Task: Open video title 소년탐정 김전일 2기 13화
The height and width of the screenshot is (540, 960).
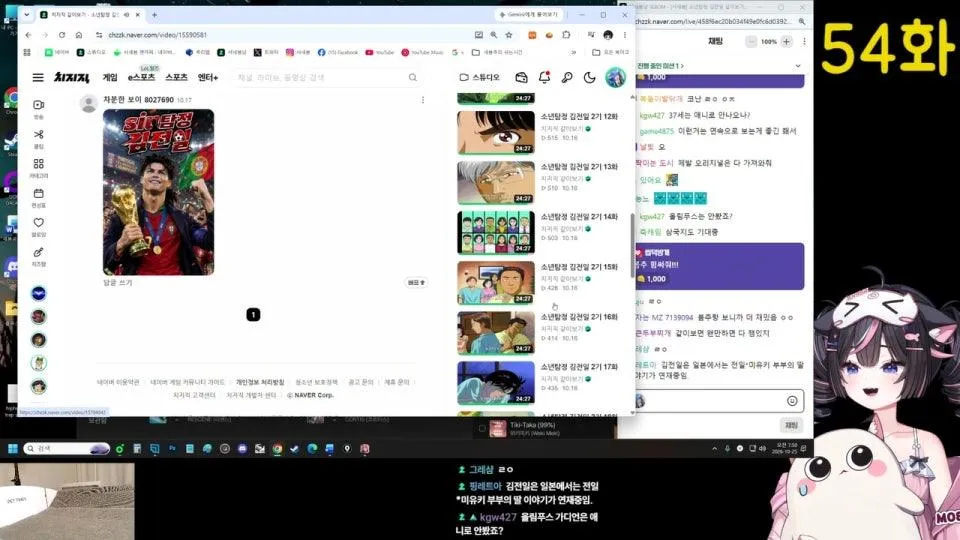Action: 579,167
